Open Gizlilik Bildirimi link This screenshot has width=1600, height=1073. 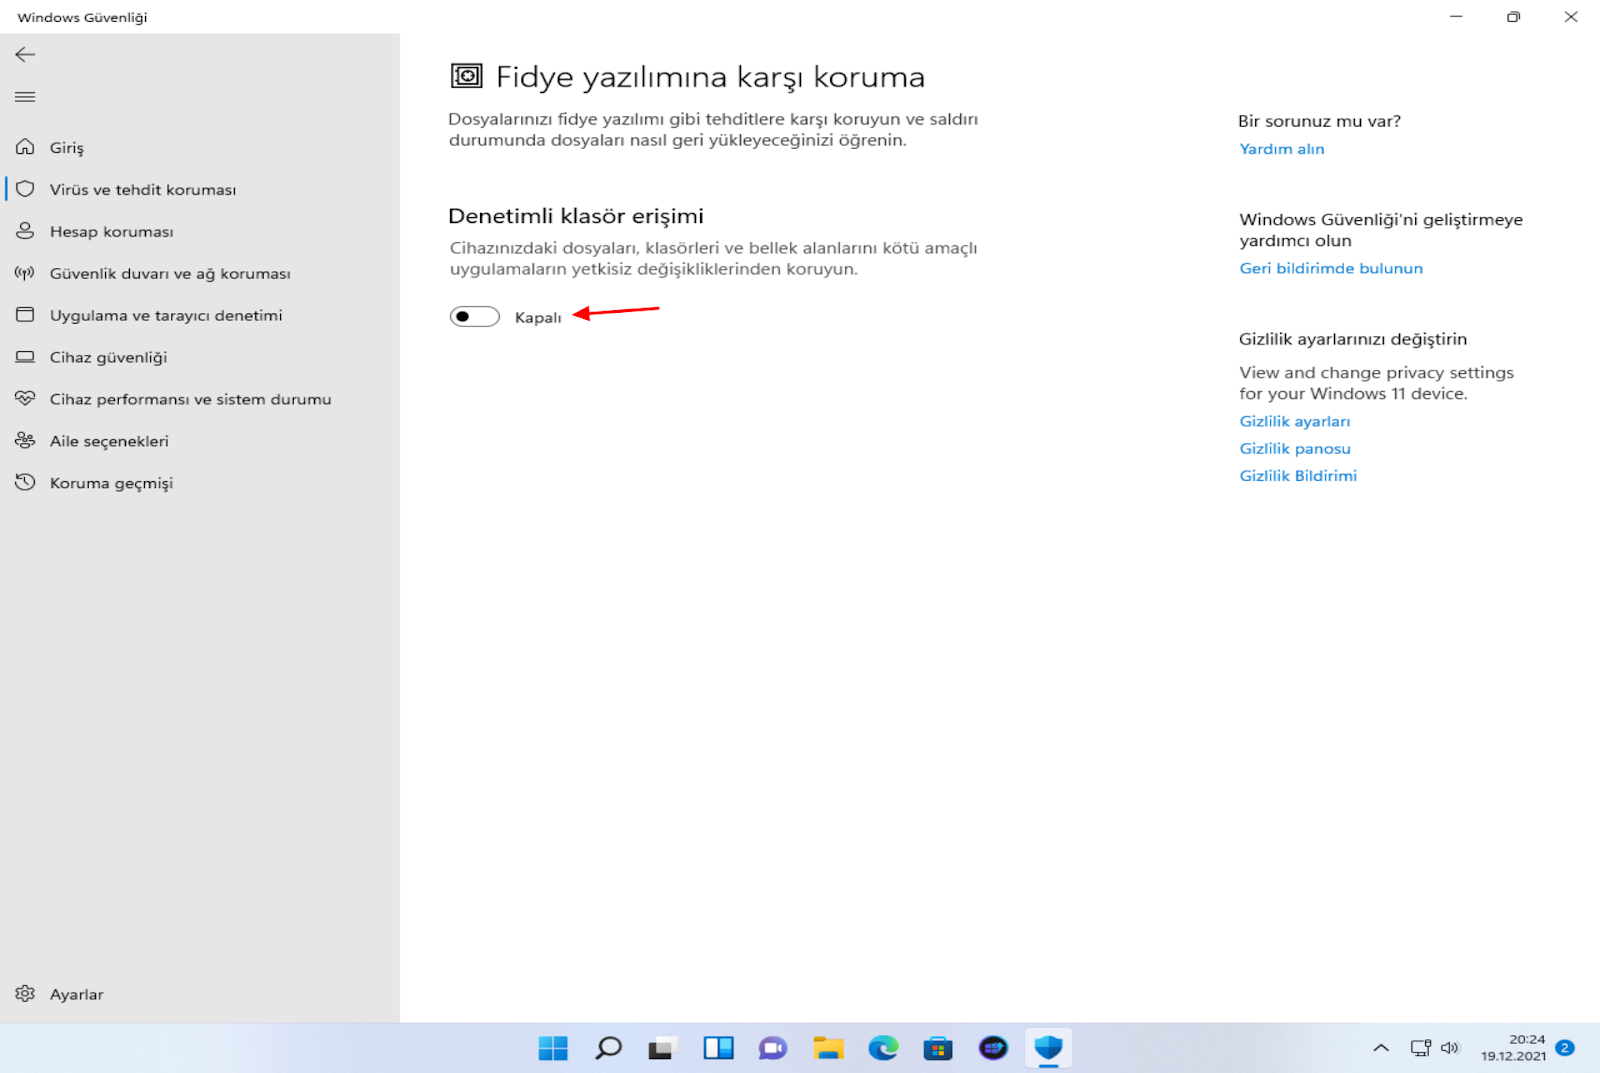(x=1298, y=475)
